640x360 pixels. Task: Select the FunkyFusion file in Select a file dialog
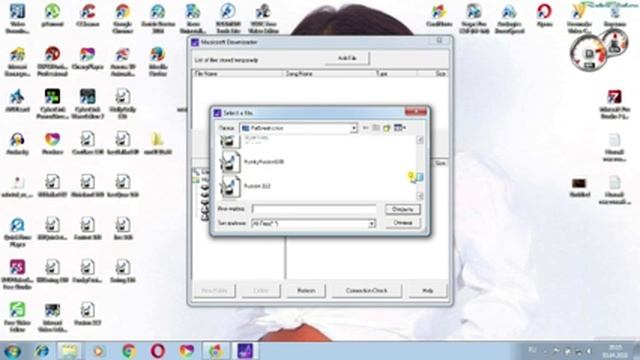pos(252,162)
